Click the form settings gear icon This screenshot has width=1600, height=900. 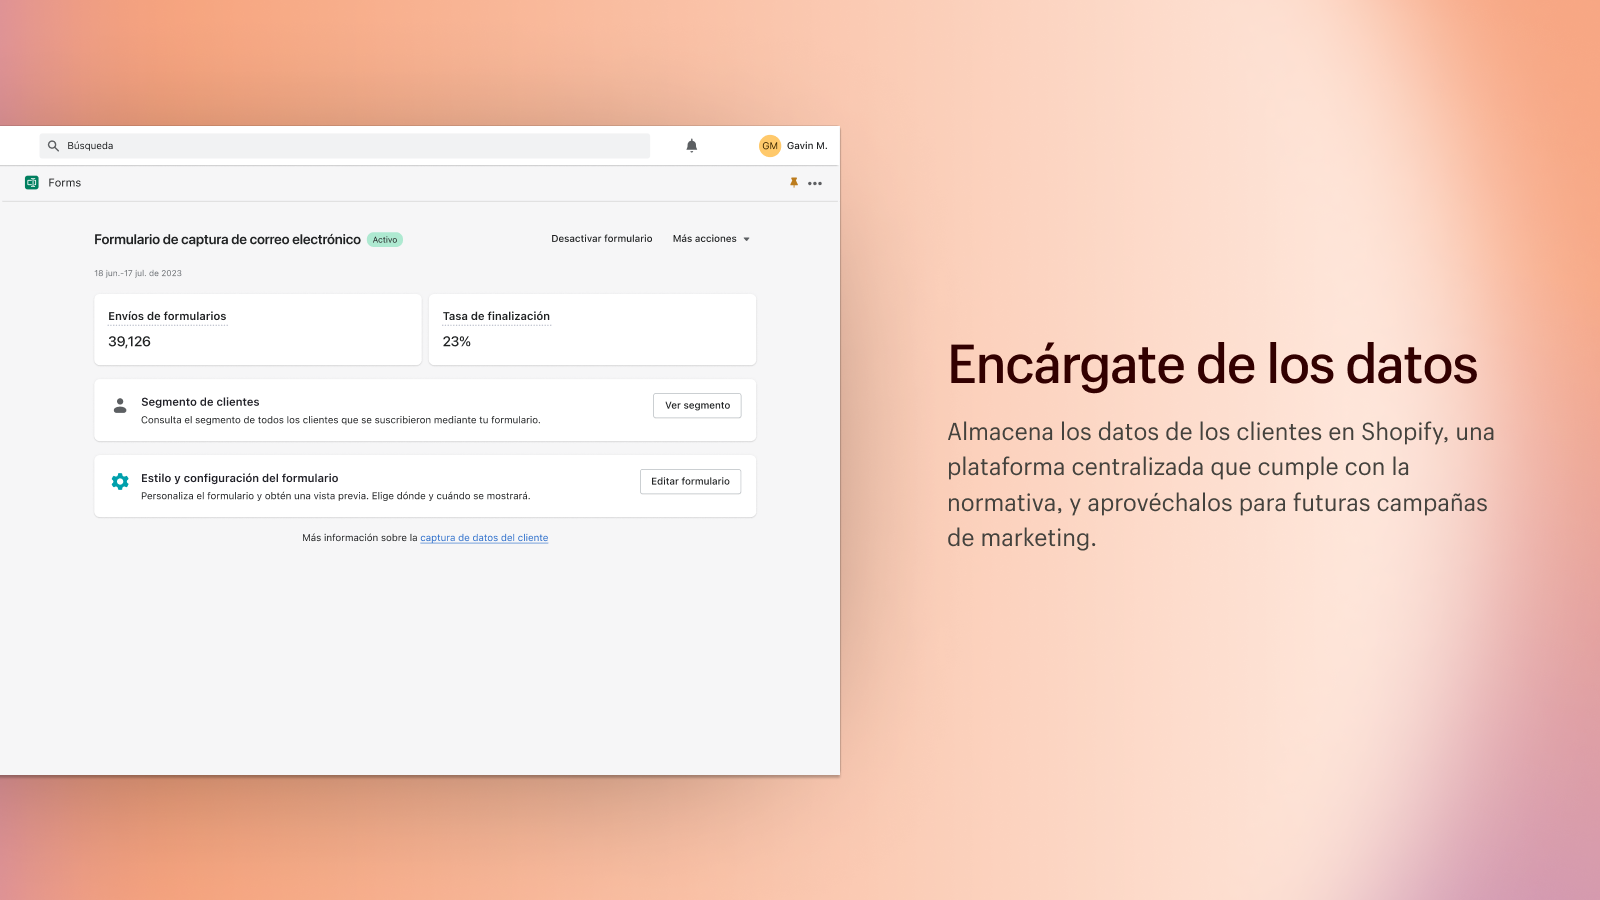tap(120, 481)
